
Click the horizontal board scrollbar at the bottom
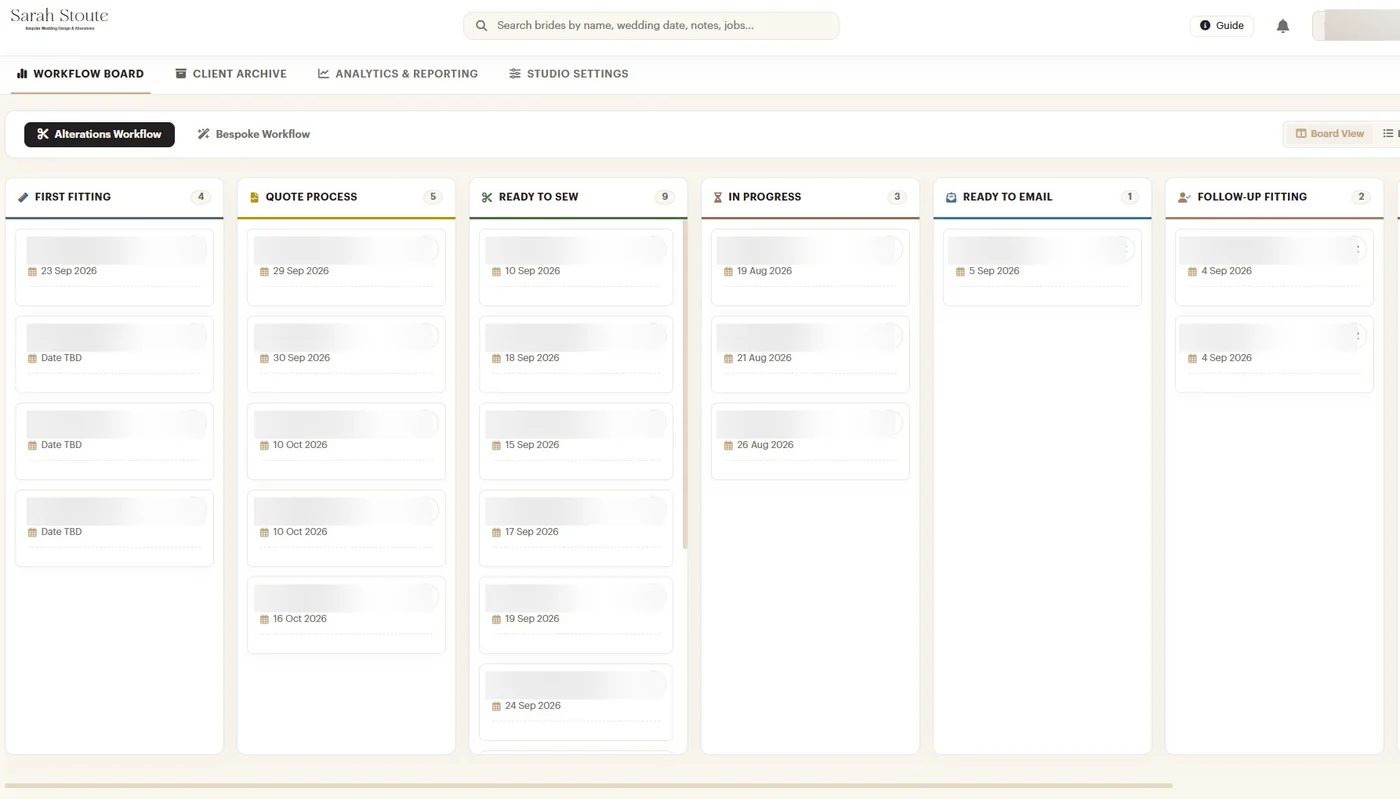coord(589,786)
